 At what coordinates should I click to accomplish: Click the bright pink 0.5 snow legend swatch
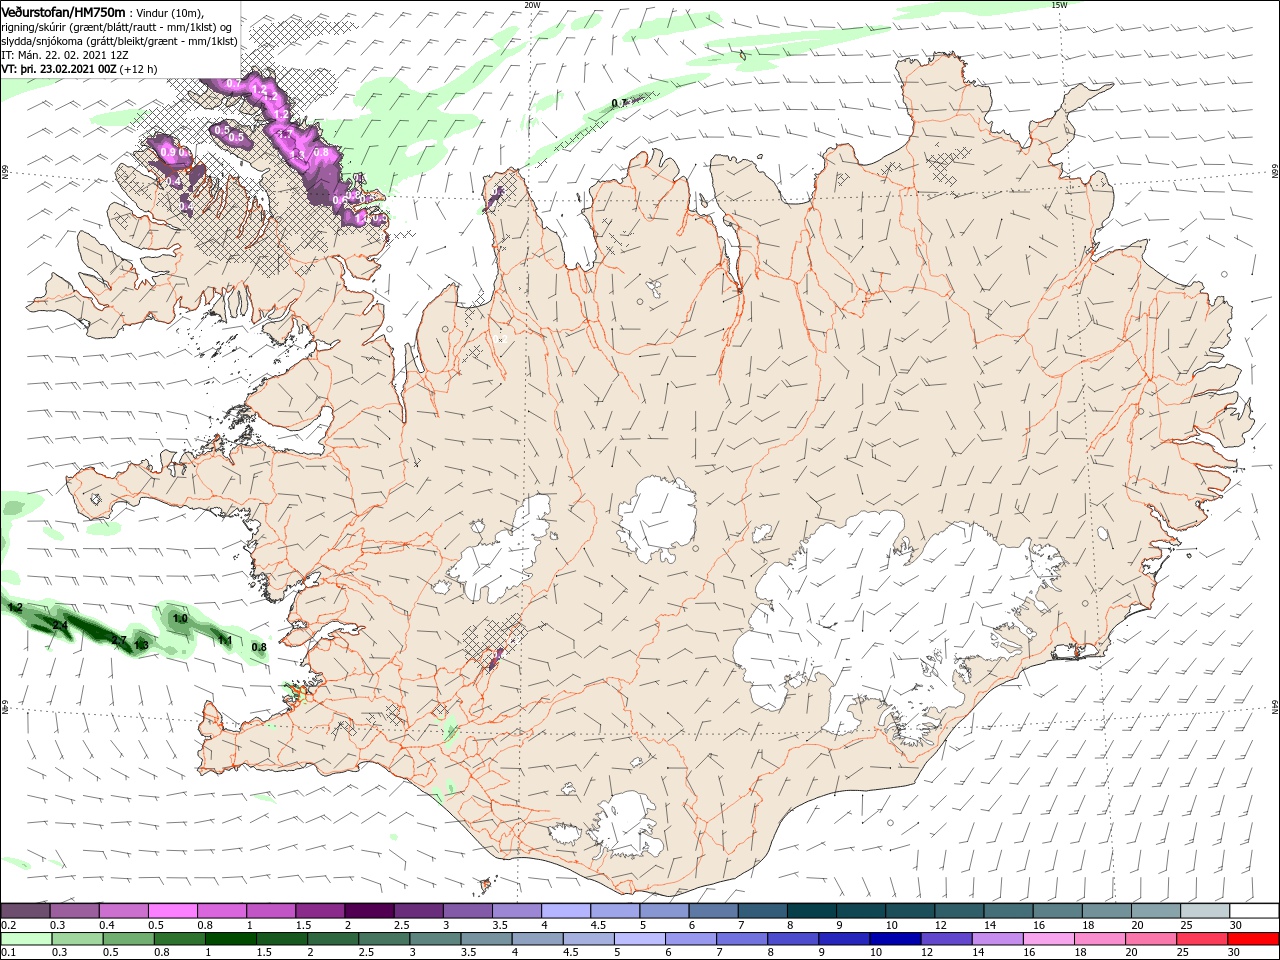tap(172, 911)
